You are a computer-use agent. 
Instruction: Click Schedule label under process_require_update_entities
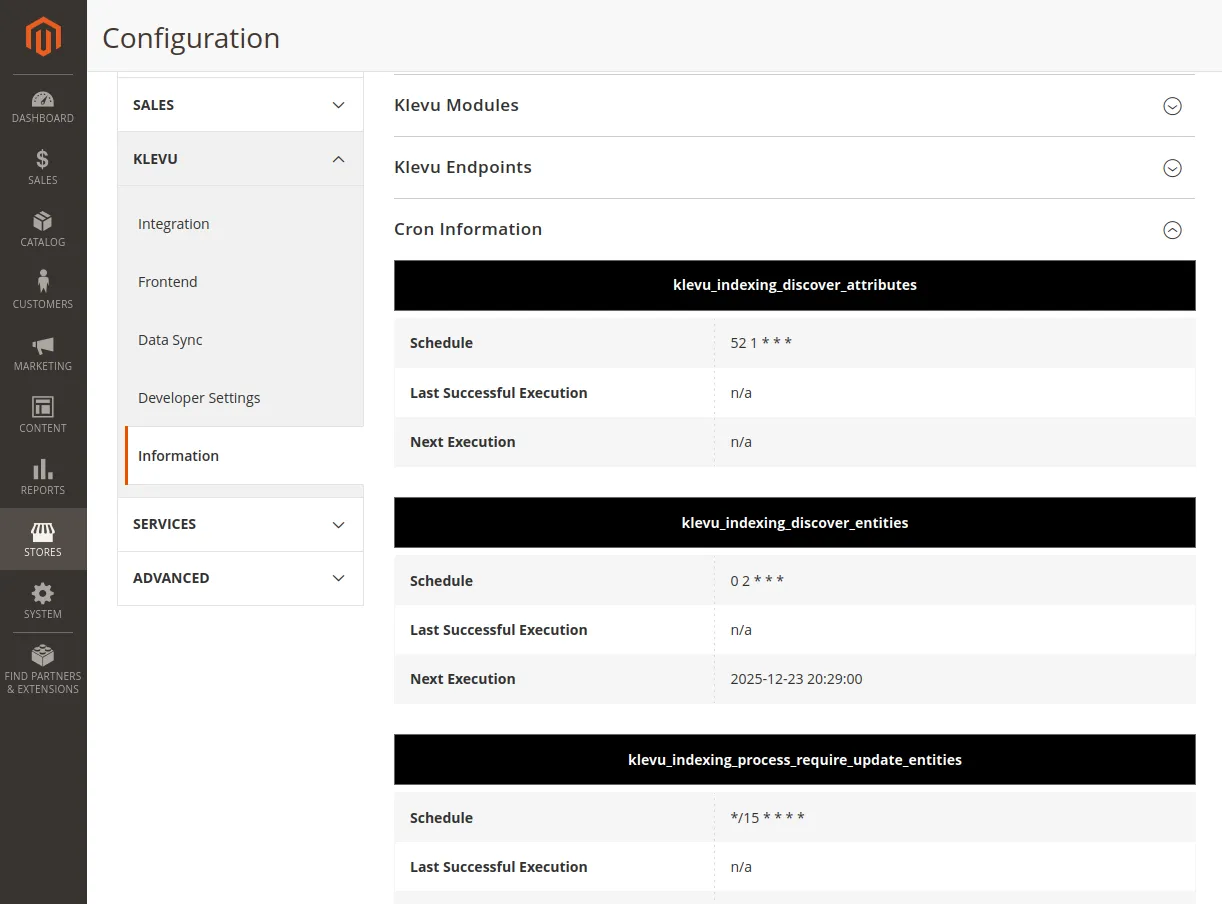441,818
